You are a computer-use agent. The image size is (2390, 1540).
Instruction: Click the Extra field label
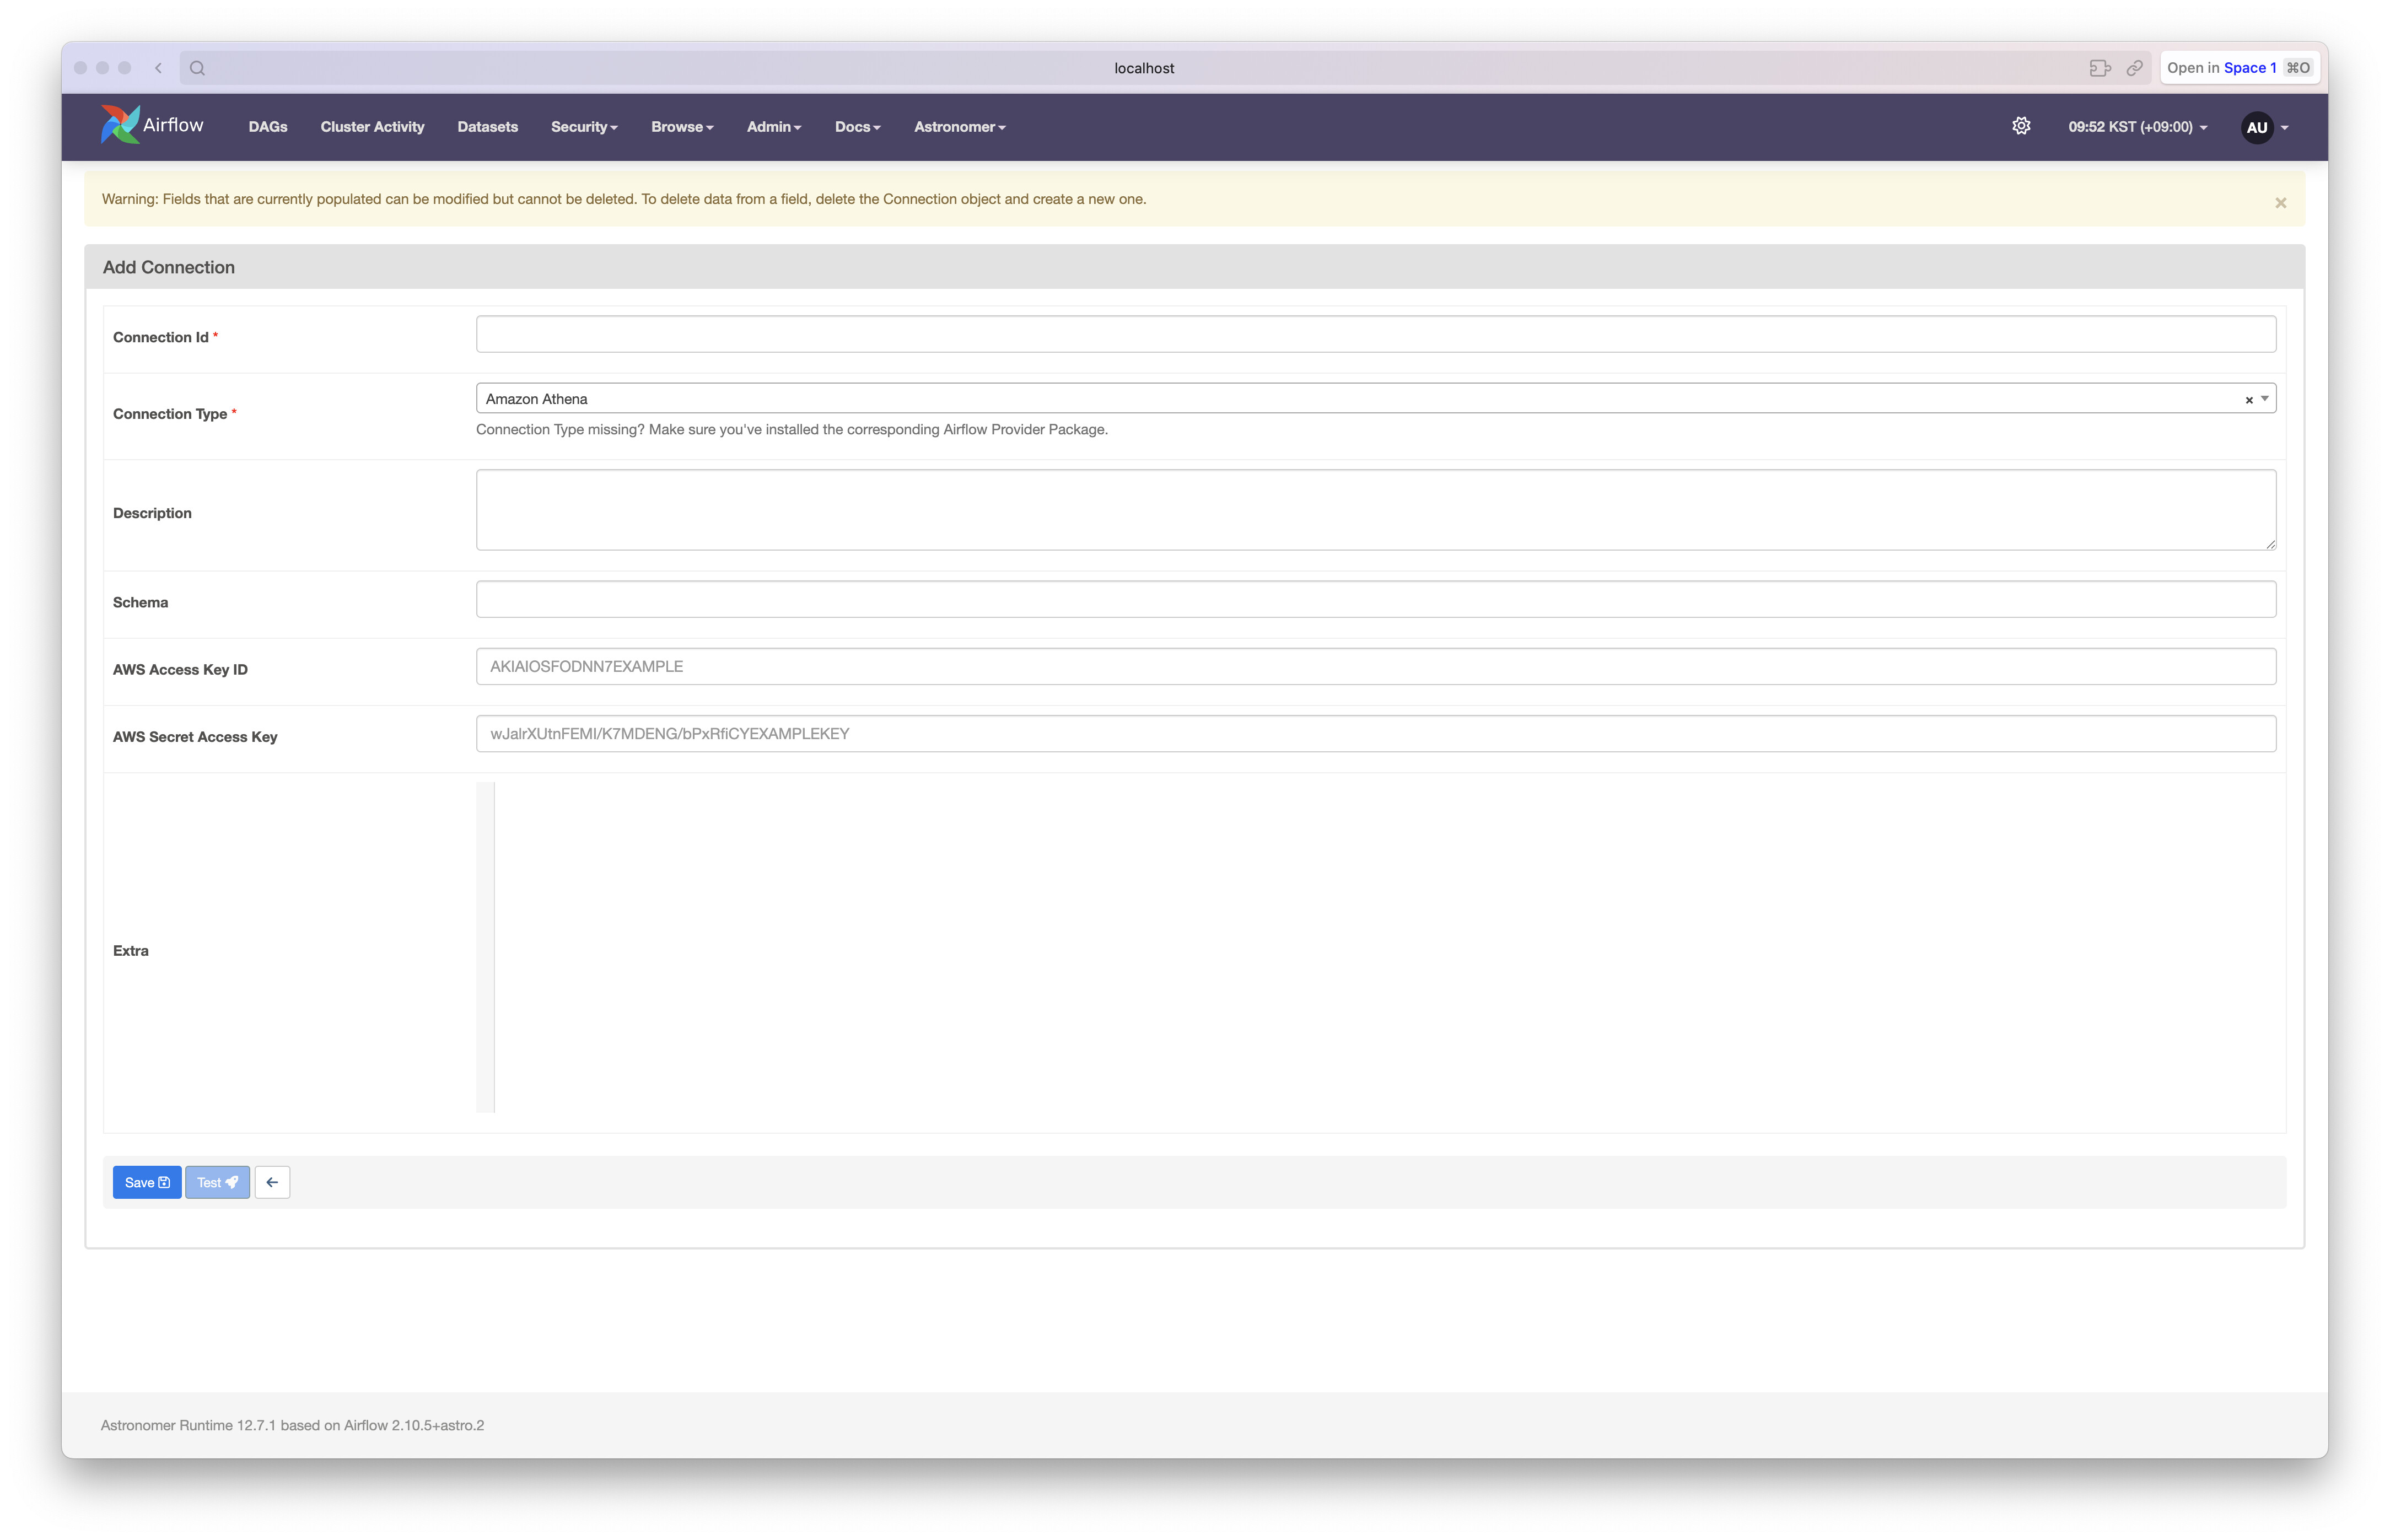tap(131, 951)
